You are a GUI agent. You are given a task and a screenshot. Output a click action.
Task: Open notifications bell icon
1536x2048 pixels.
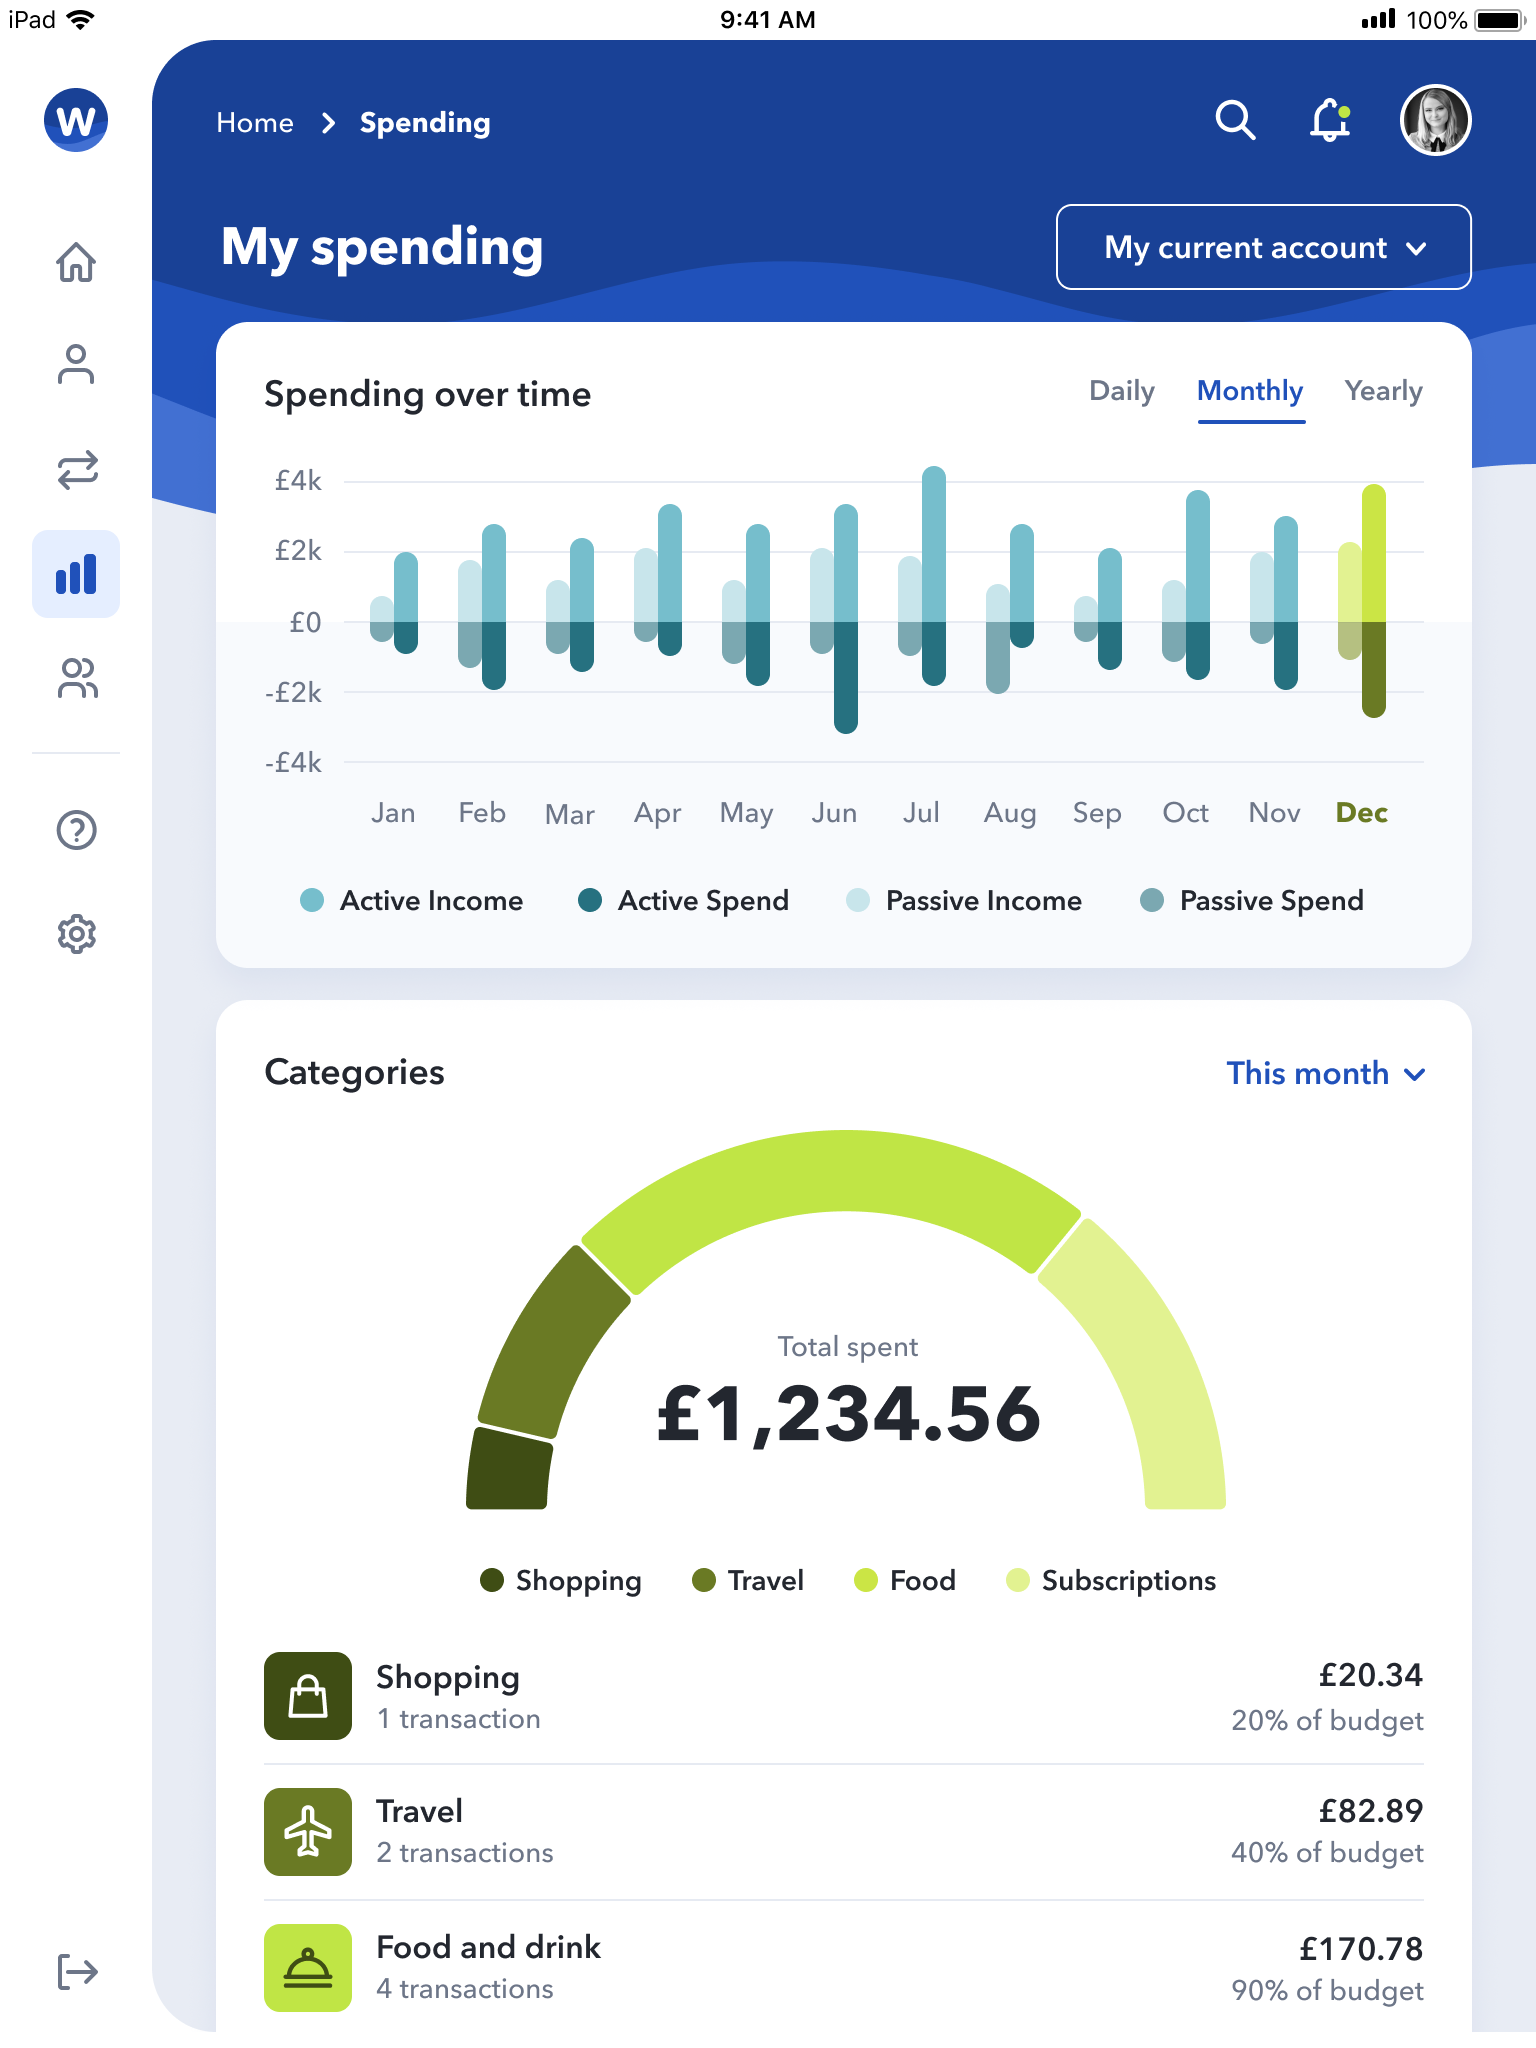1331,120
